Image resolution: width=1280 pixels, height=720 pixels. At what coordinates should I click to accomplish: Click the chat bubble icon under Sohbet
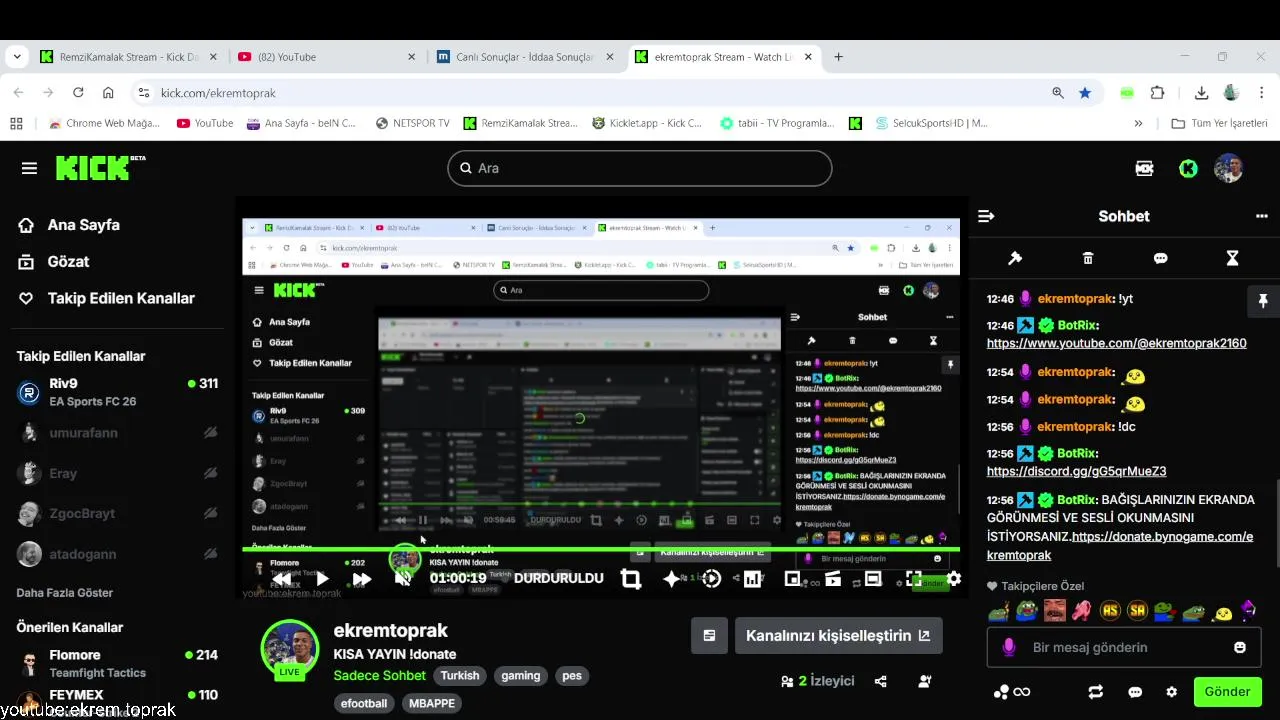[1160, 258]
